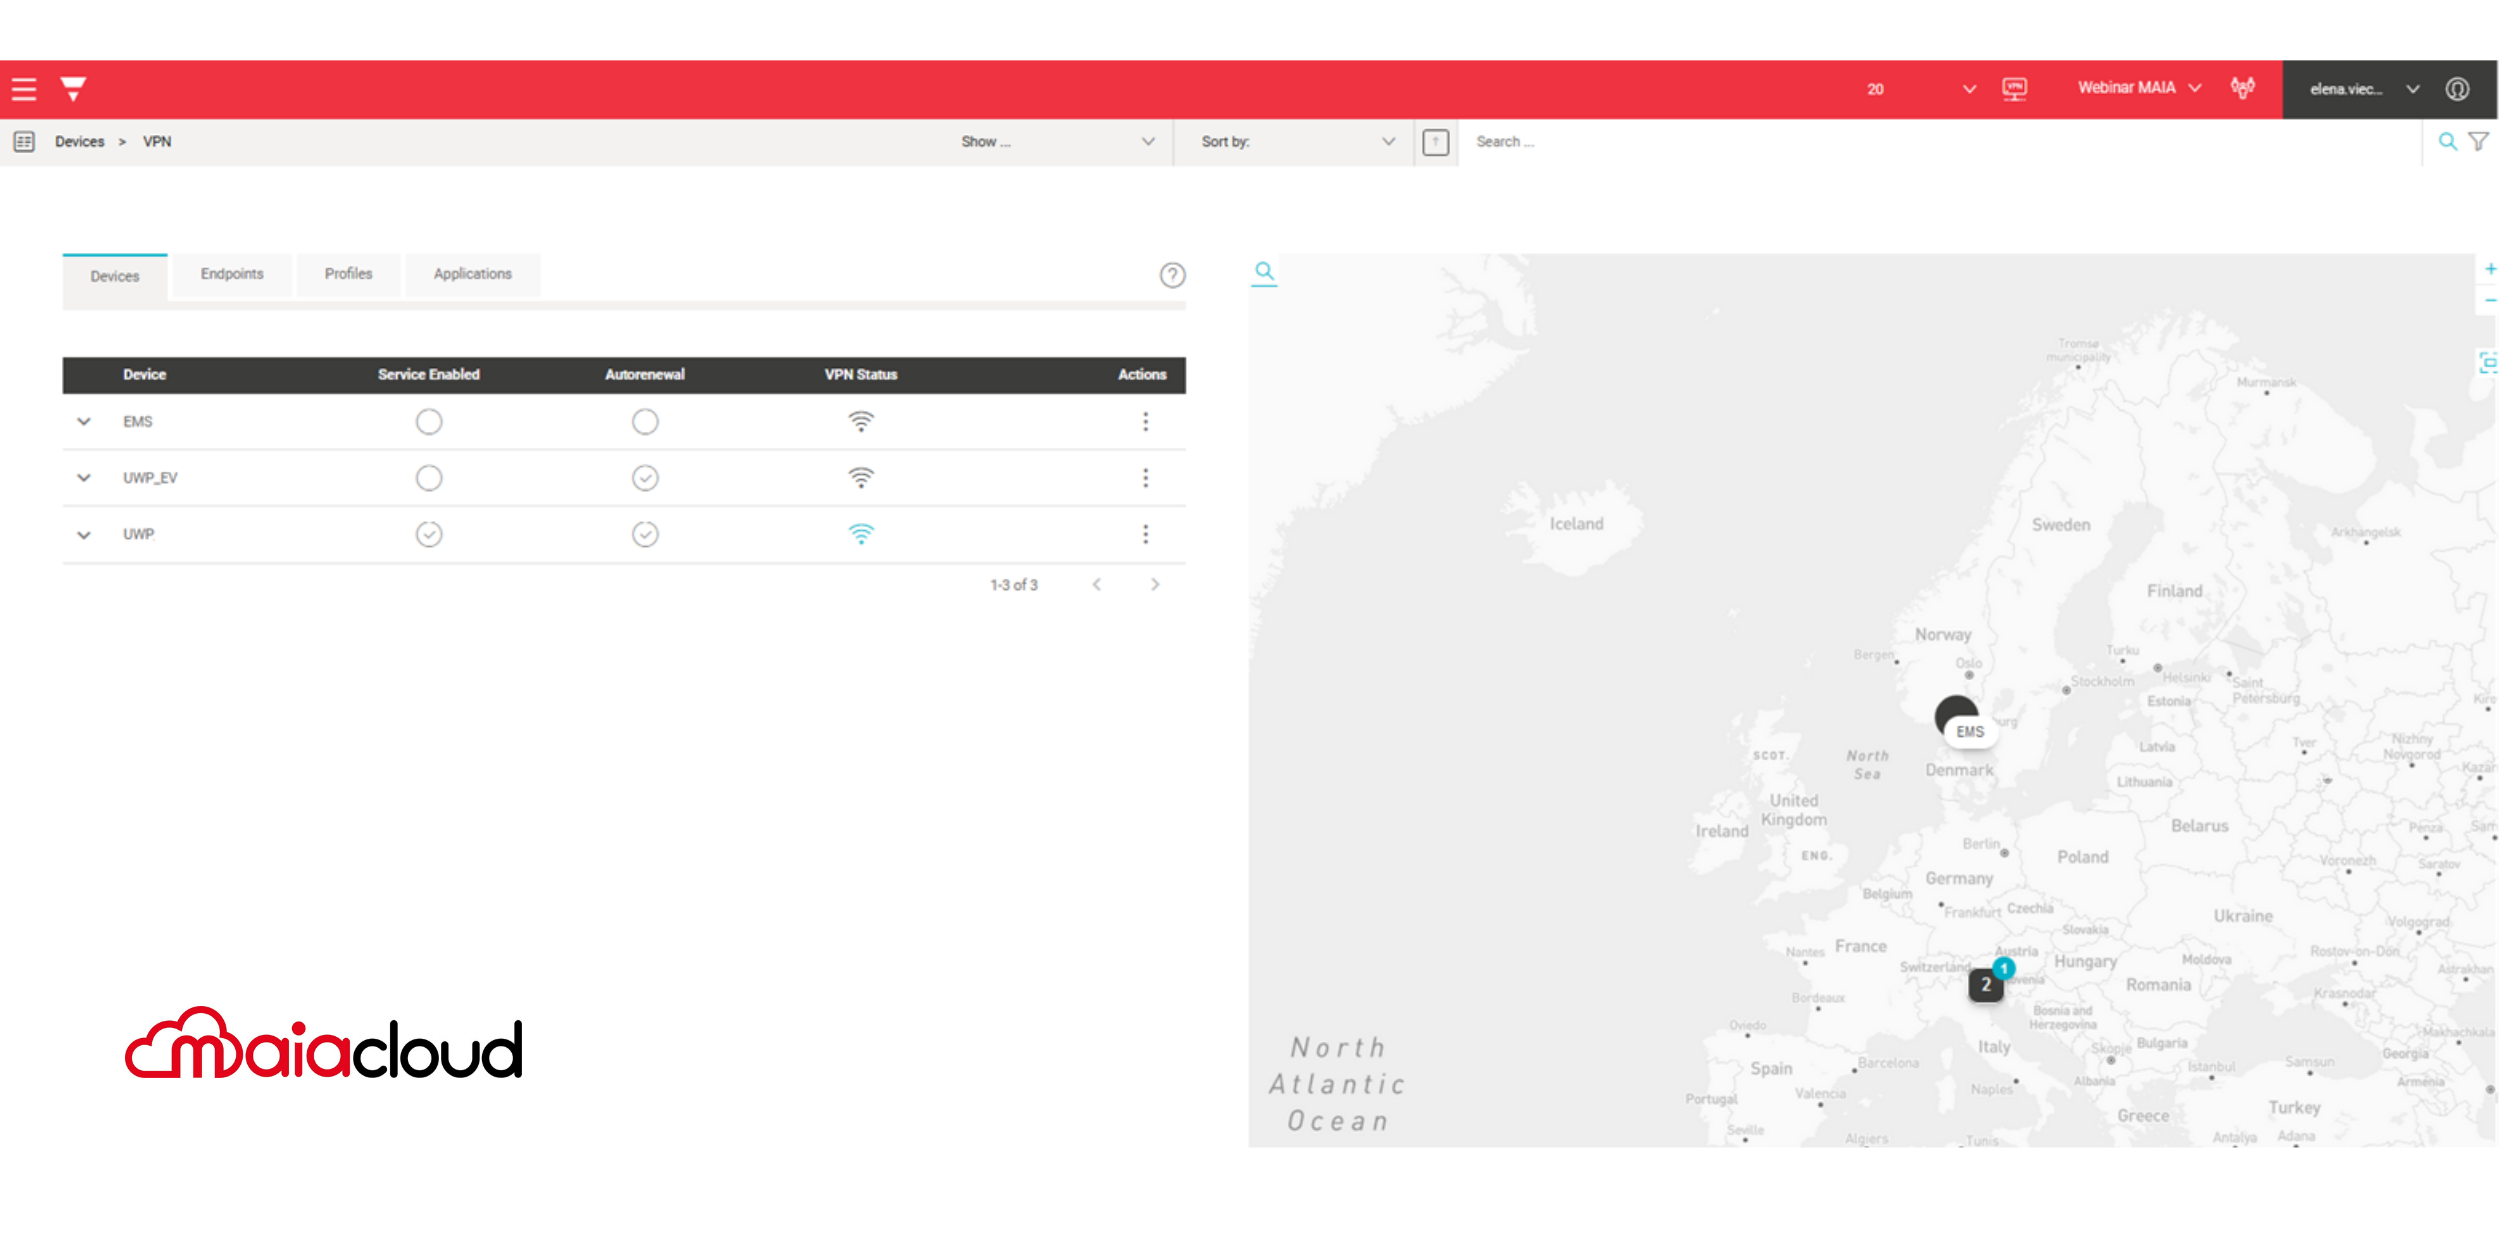The width and height of the screenshot is (2500, 1250).
Task: Click the VPN monitor icon in header
Action: pos(2014,89)
